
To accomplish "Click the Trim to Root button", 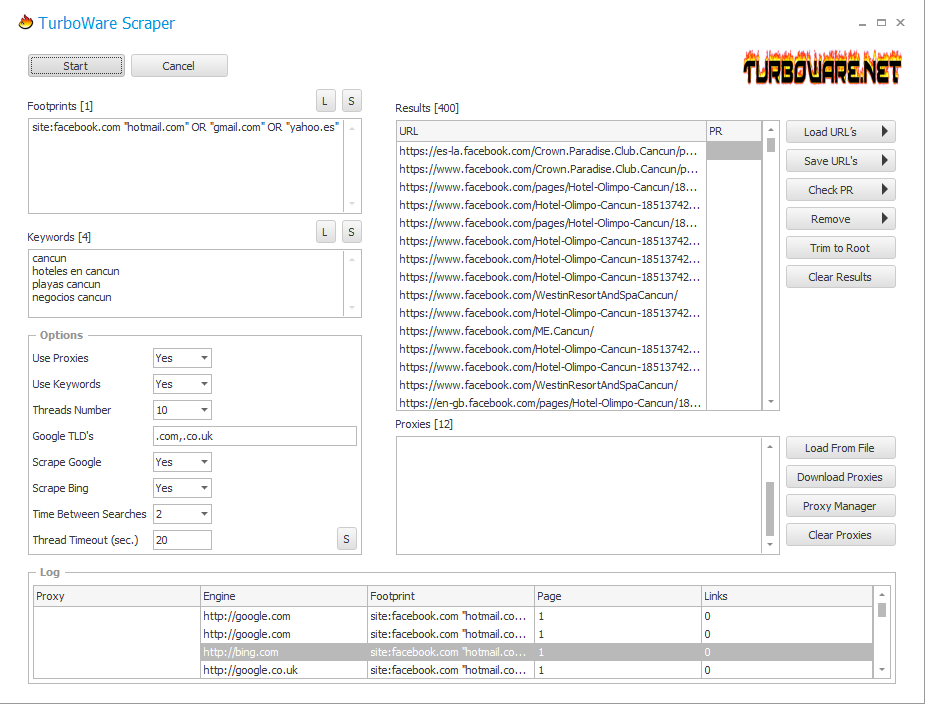I will click(x=840, y=248).
